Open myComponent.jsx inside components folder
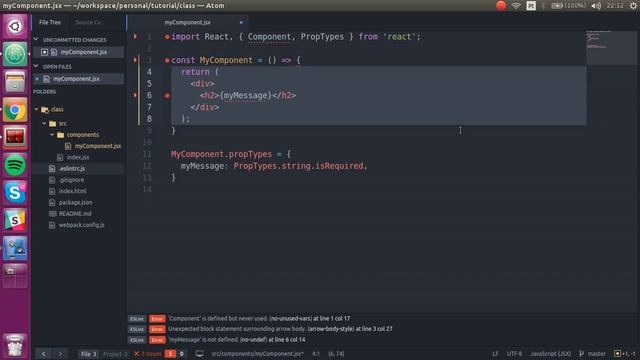 tap(98, 146)
